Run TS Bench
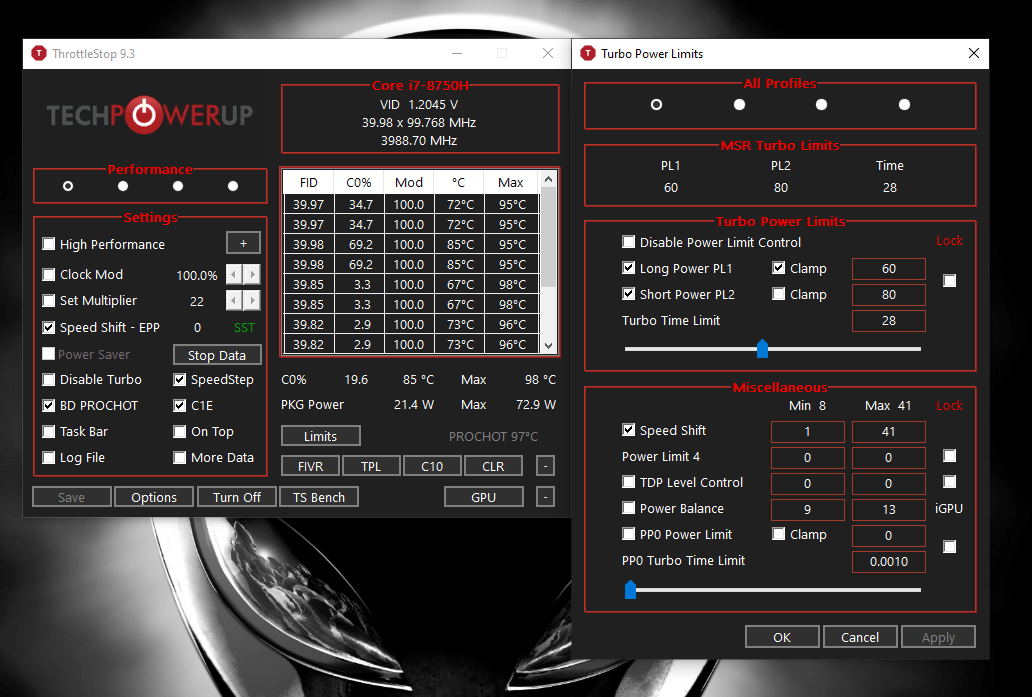Viewport: 1032px width, 697px height. click(318, 496)
